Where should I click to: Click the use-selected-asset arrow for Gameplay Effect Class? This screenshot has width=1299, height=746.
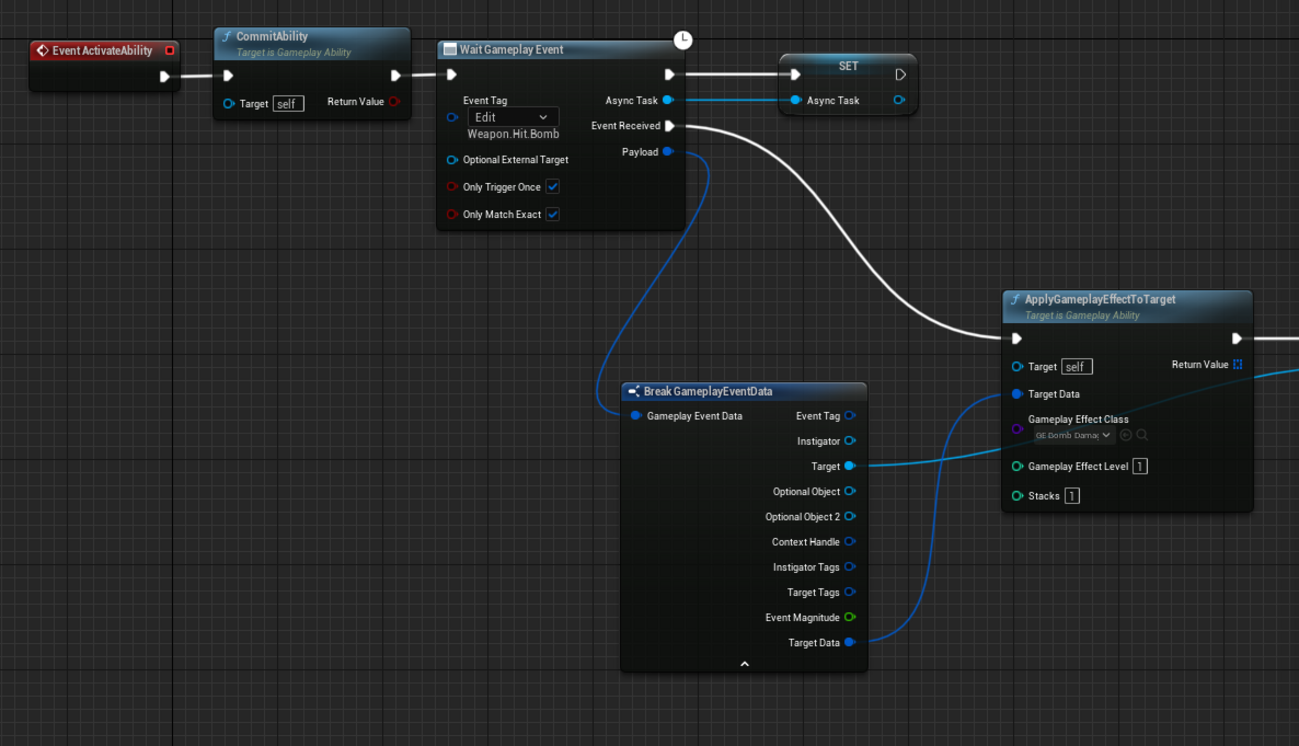click(x=1126, y=435)
